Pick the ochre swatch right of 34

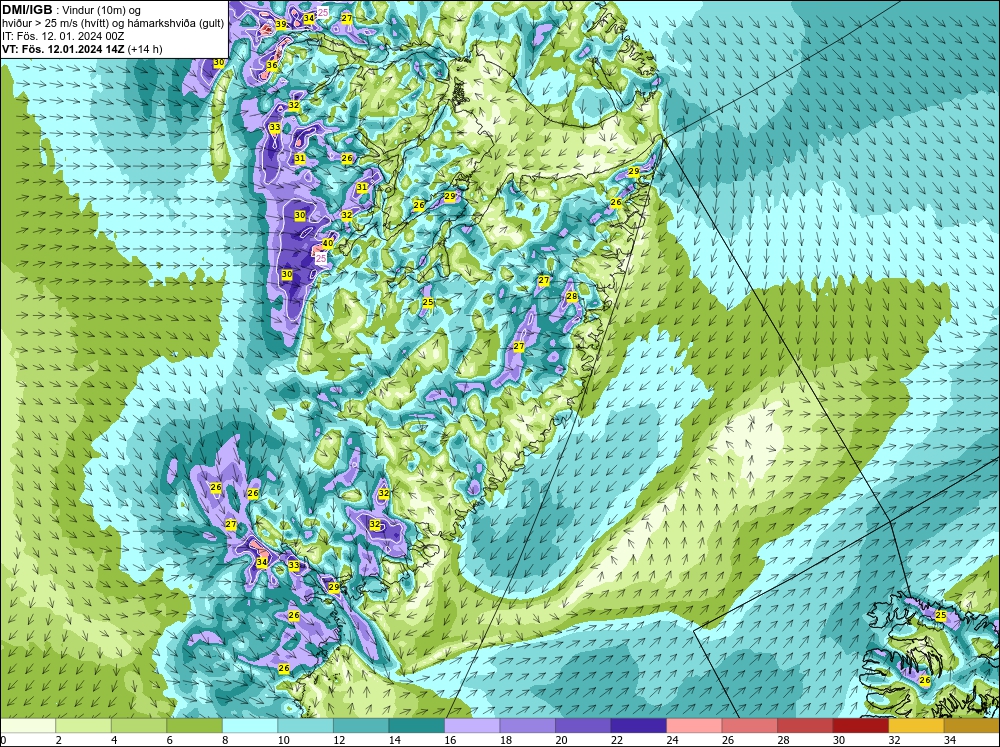(x=971, y=726)
